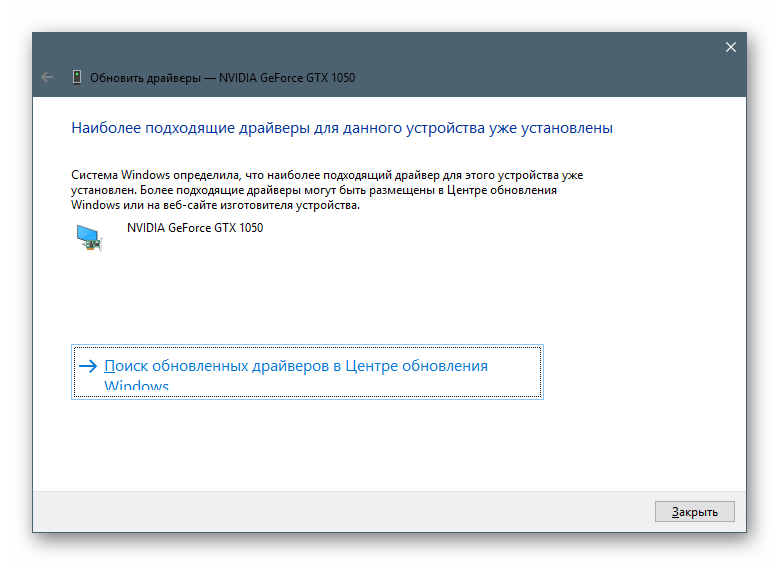779x565 pixels.
Task: Close the dialog with the X button
Action: click(x=730, y=47)
